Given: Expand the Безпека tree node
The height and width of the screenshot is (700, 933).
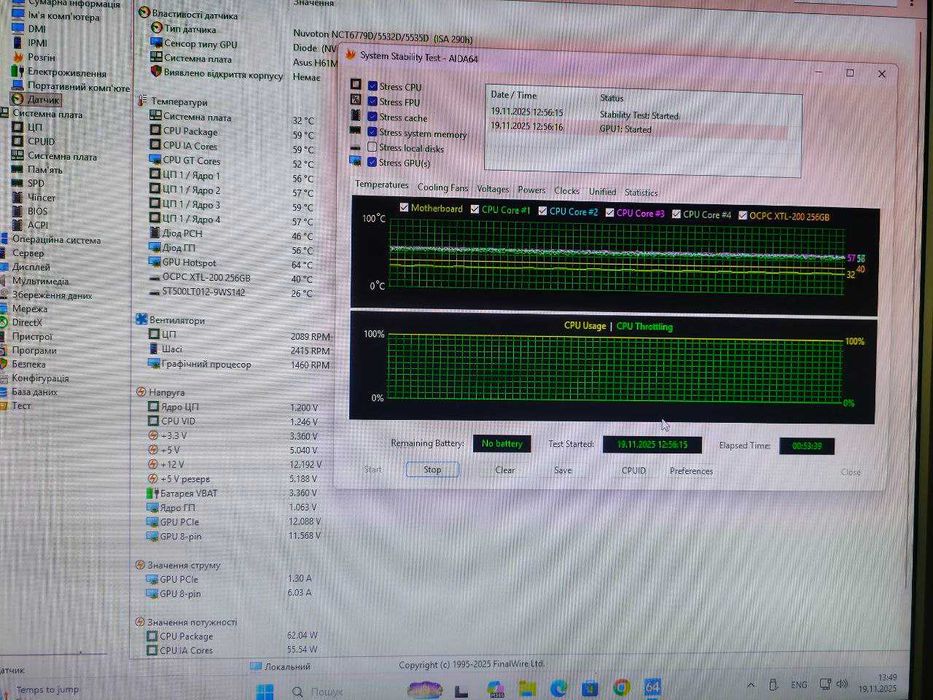Looking at the screenshot, I should click(4, 364).
